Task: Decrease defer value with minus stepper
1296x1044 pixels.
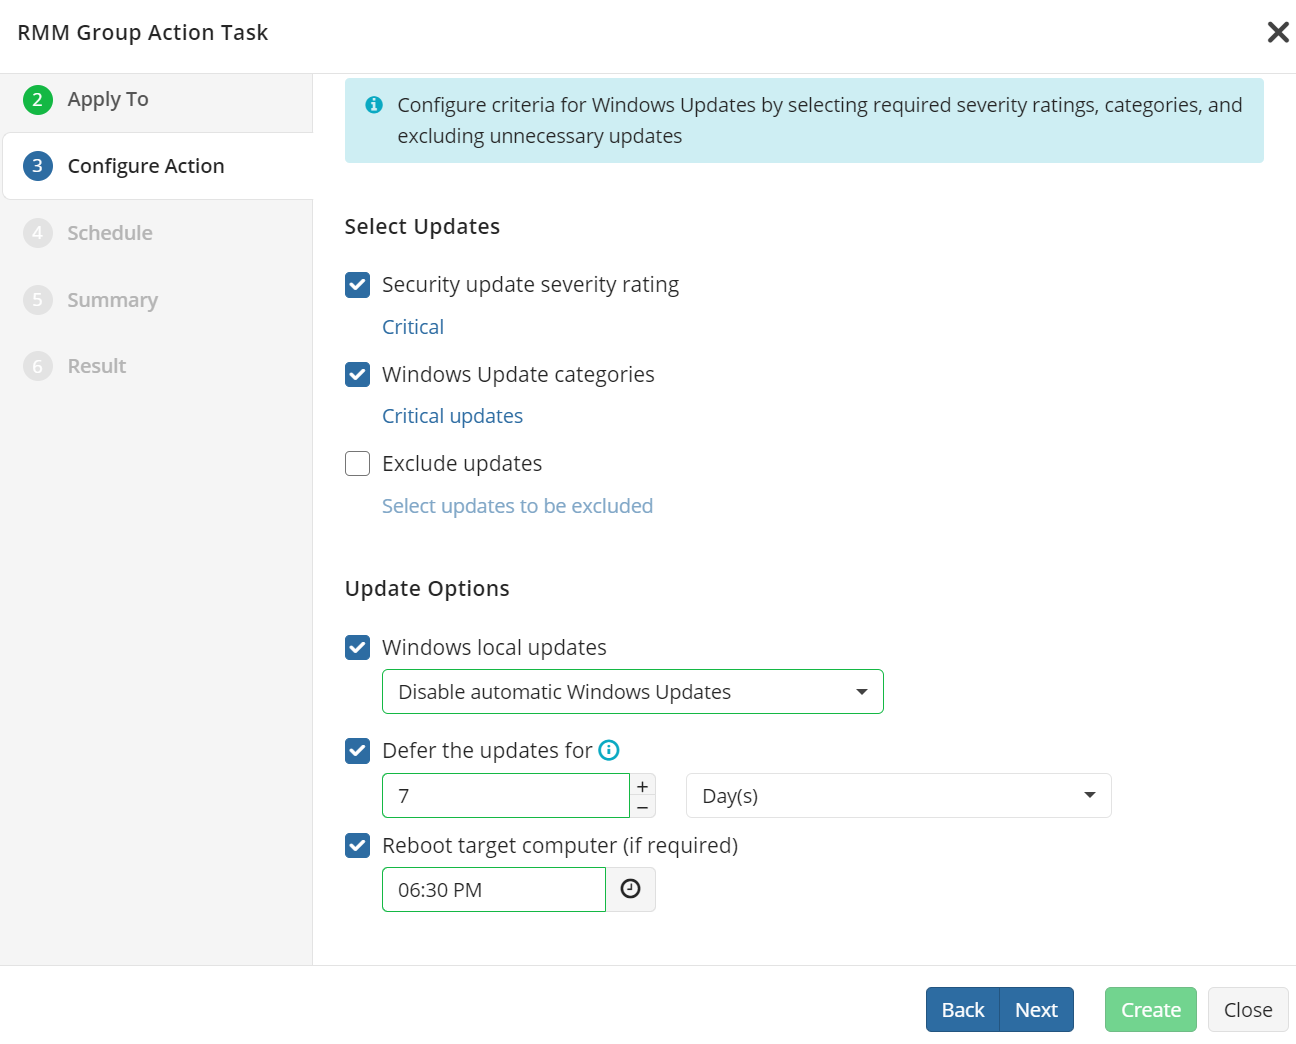Action: tap(643, 807)
